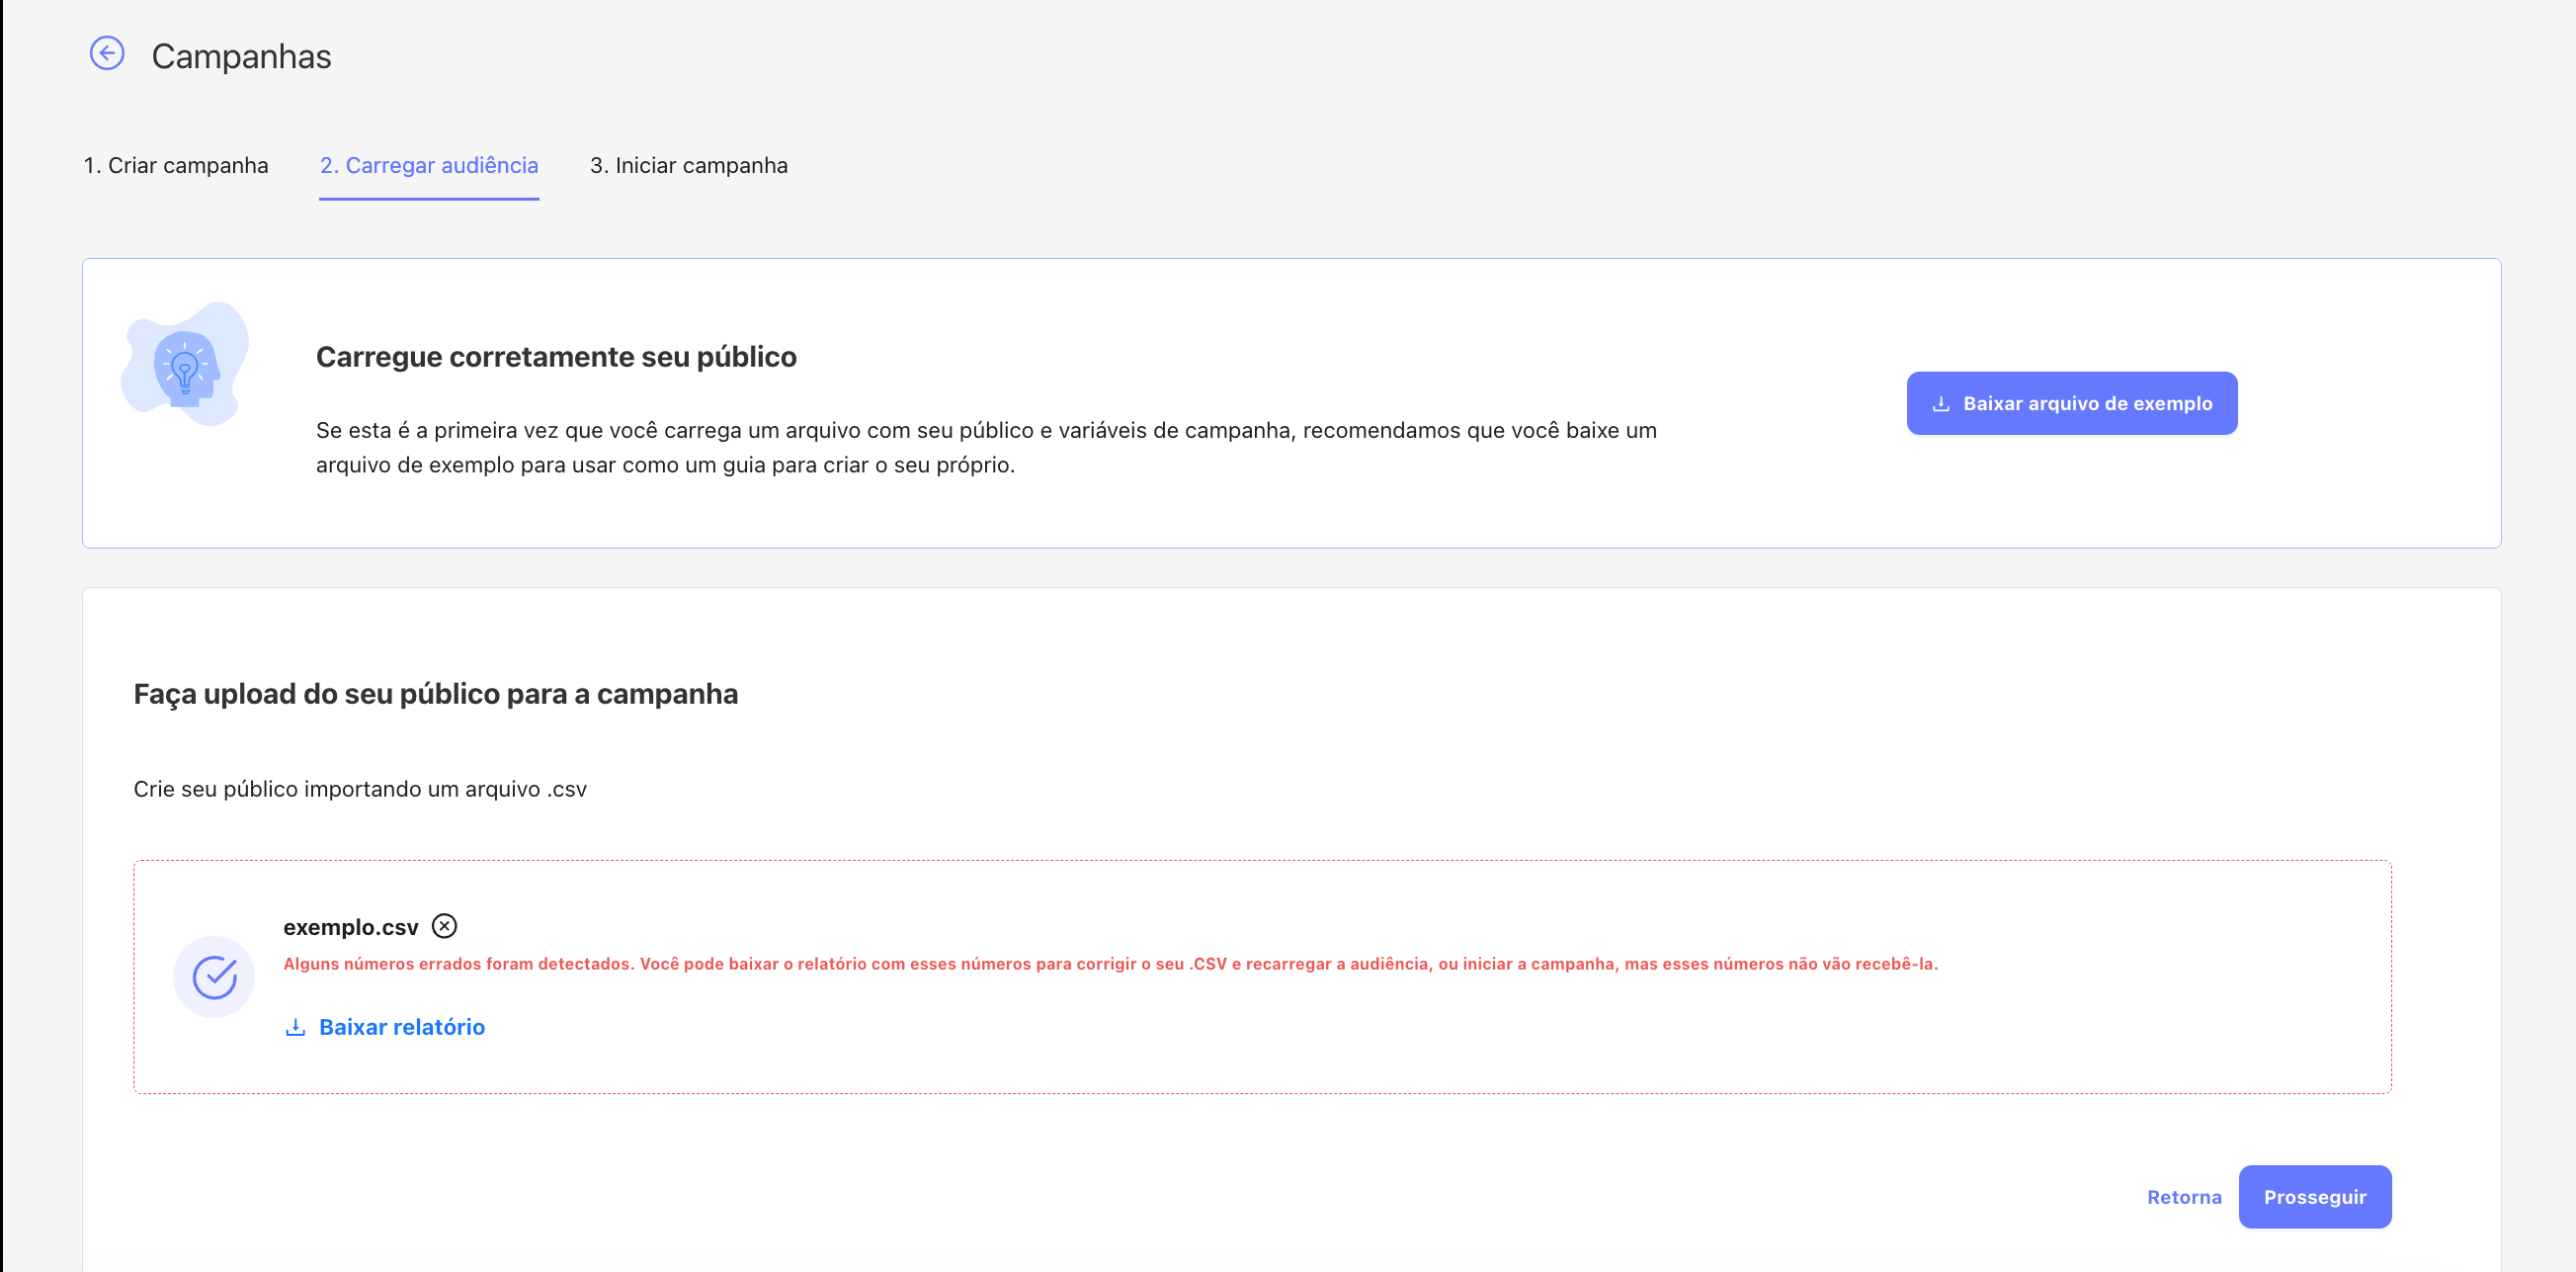Screen dimensions: 2576x1272
Task: Click the download icon beside Baixar relatório
Action: (295, 1027)
